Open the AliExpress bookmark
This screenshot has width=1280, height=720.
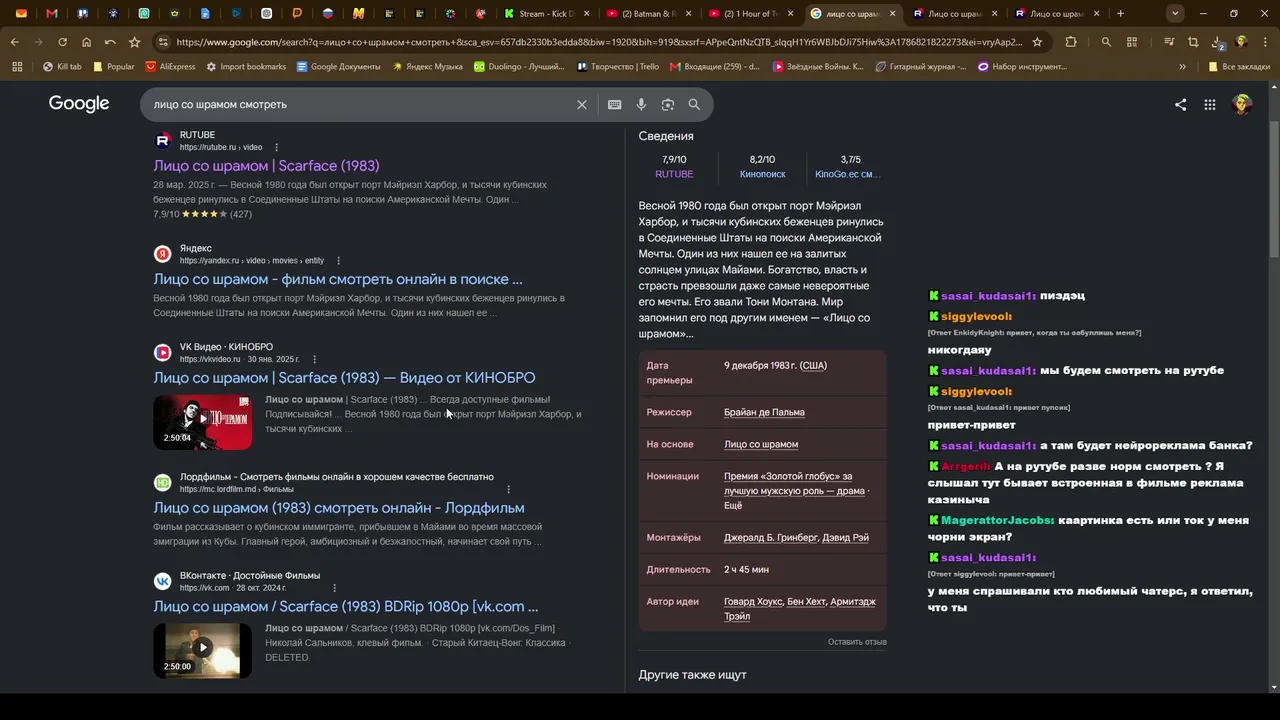click(170, 67)
